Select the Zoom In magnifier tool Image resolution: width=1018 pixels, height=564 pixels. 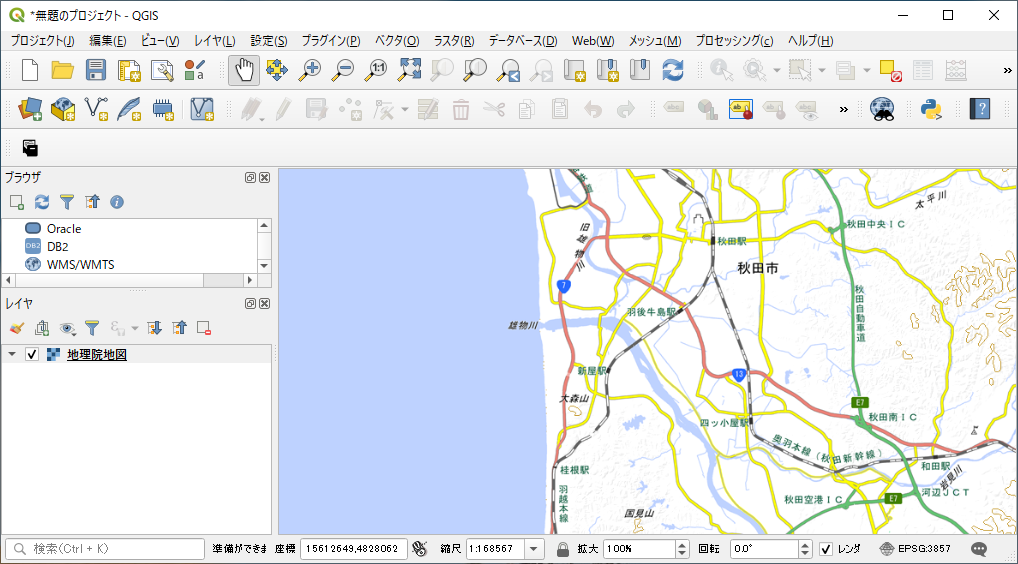(310, 70)
